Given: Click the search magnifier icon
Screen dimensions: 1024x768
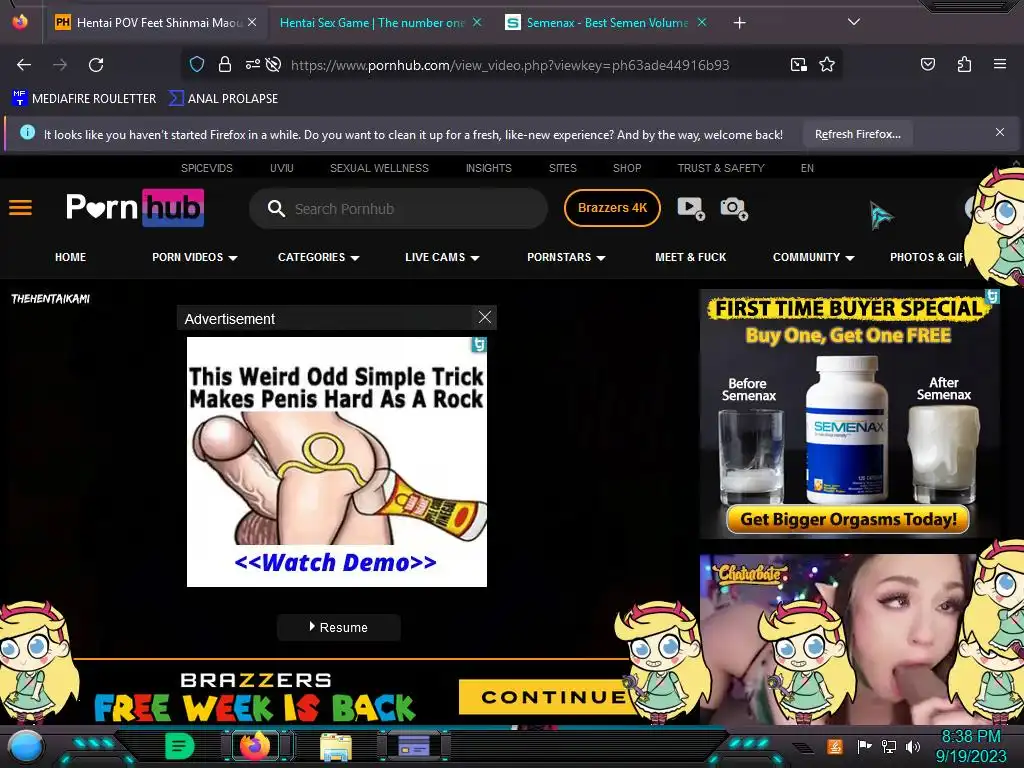Looking at the screenshot, I should (x=276, y=209).
